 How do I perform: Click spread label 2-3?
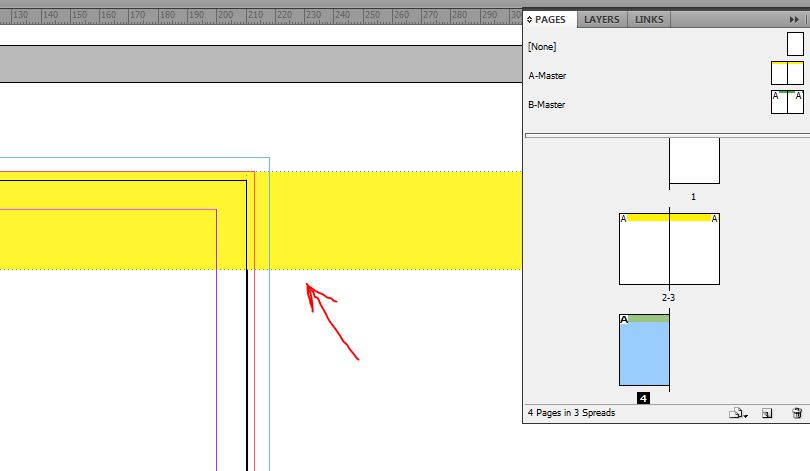(x=668, y=298)
